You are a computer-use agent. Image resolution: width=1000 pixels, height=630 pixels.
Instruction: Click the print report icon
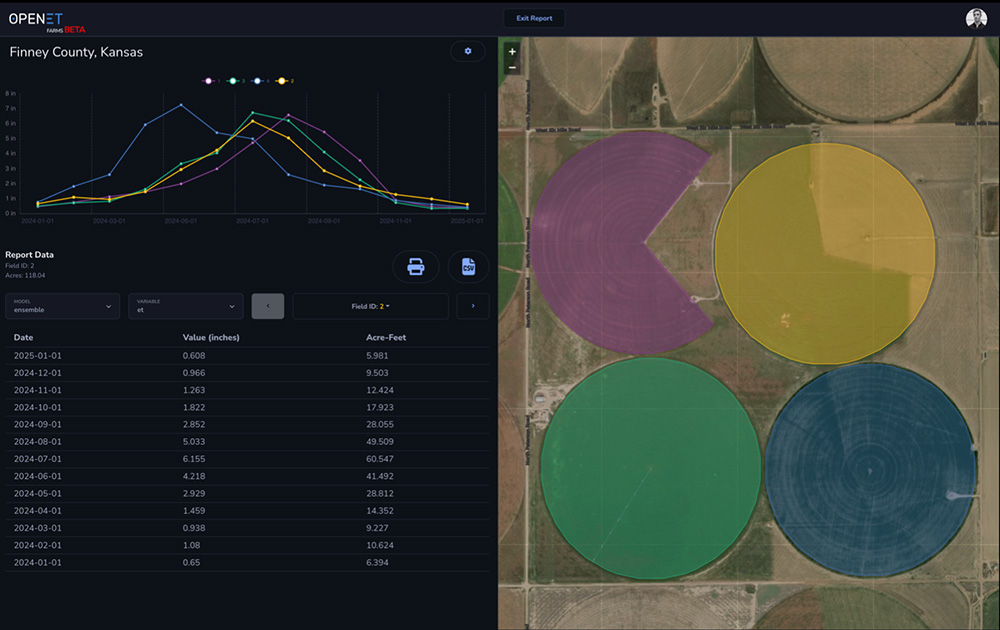(x=415, y=266)
